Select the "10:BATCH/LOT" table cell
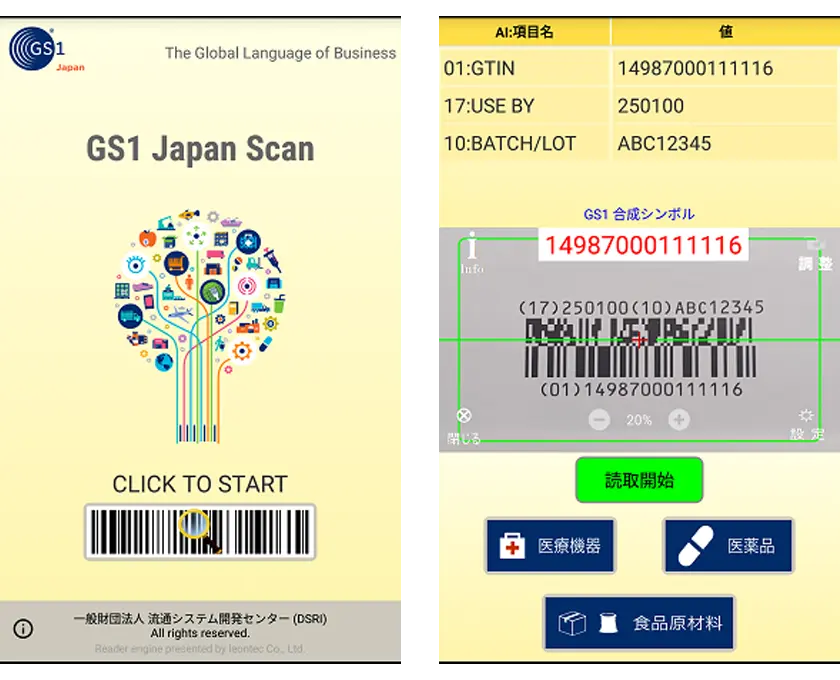The width and height of the screenshot is (840, 680). click(x=524, y=143)
